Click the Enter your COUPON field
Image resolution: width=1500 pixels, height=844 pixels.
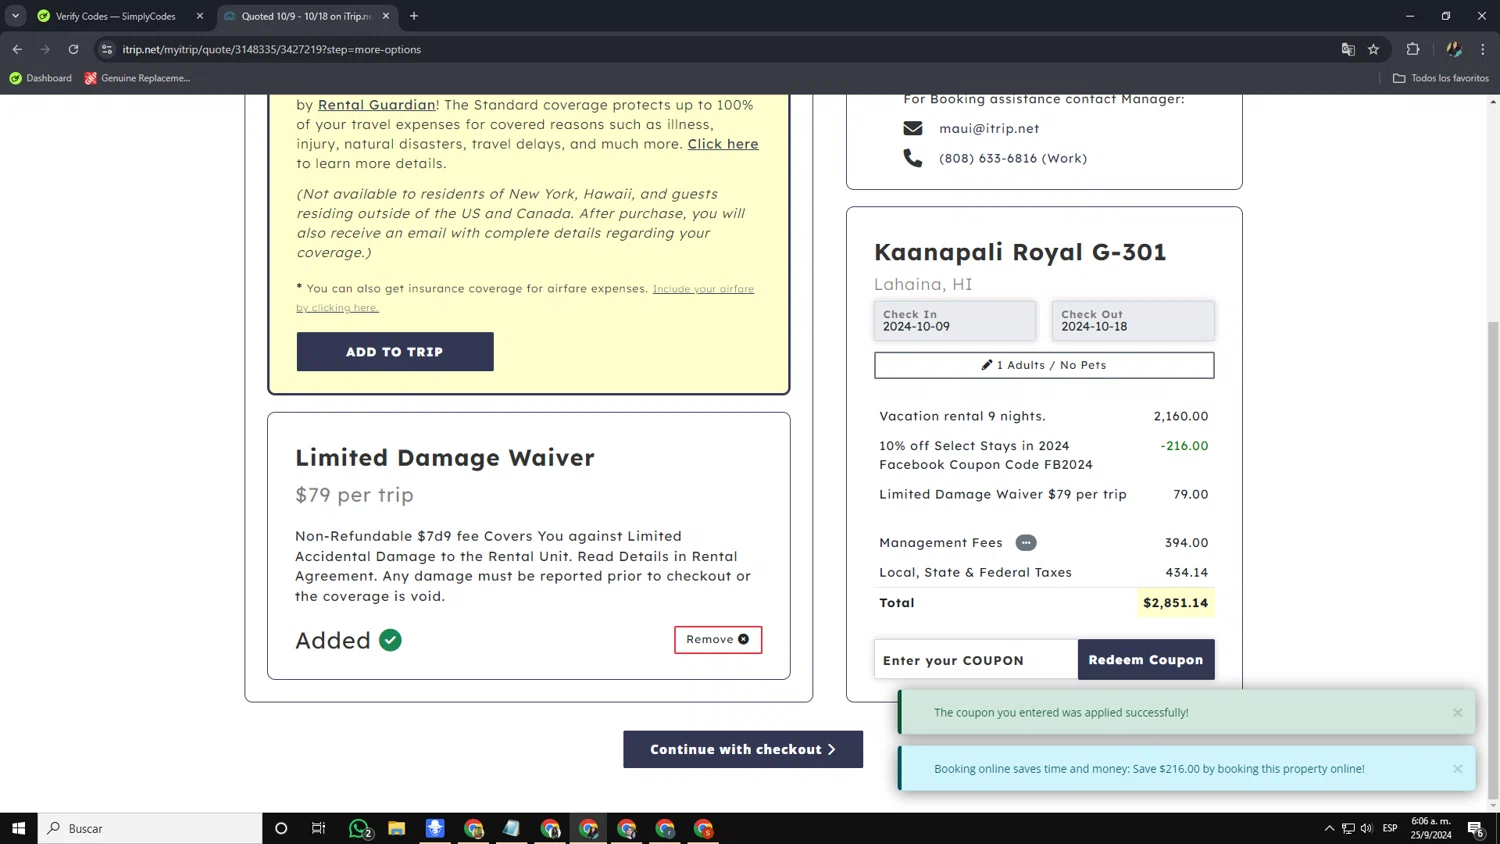(976, 660)
